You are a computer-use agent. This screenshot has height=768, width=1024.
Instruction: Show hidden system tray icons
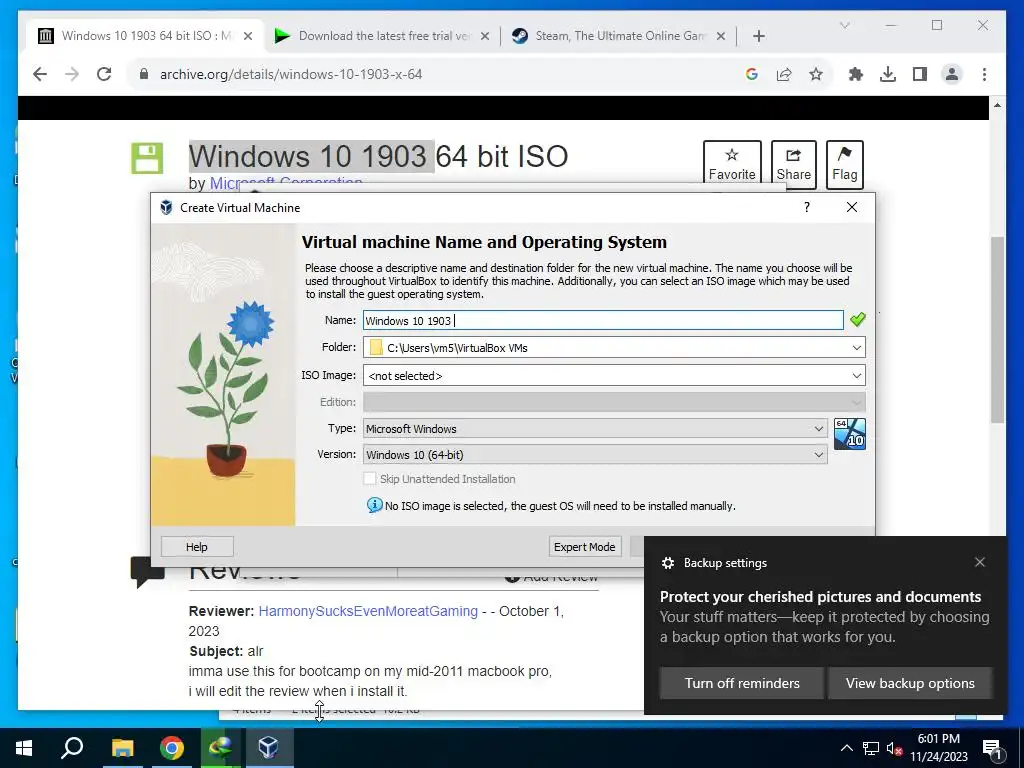pos(846,748)
